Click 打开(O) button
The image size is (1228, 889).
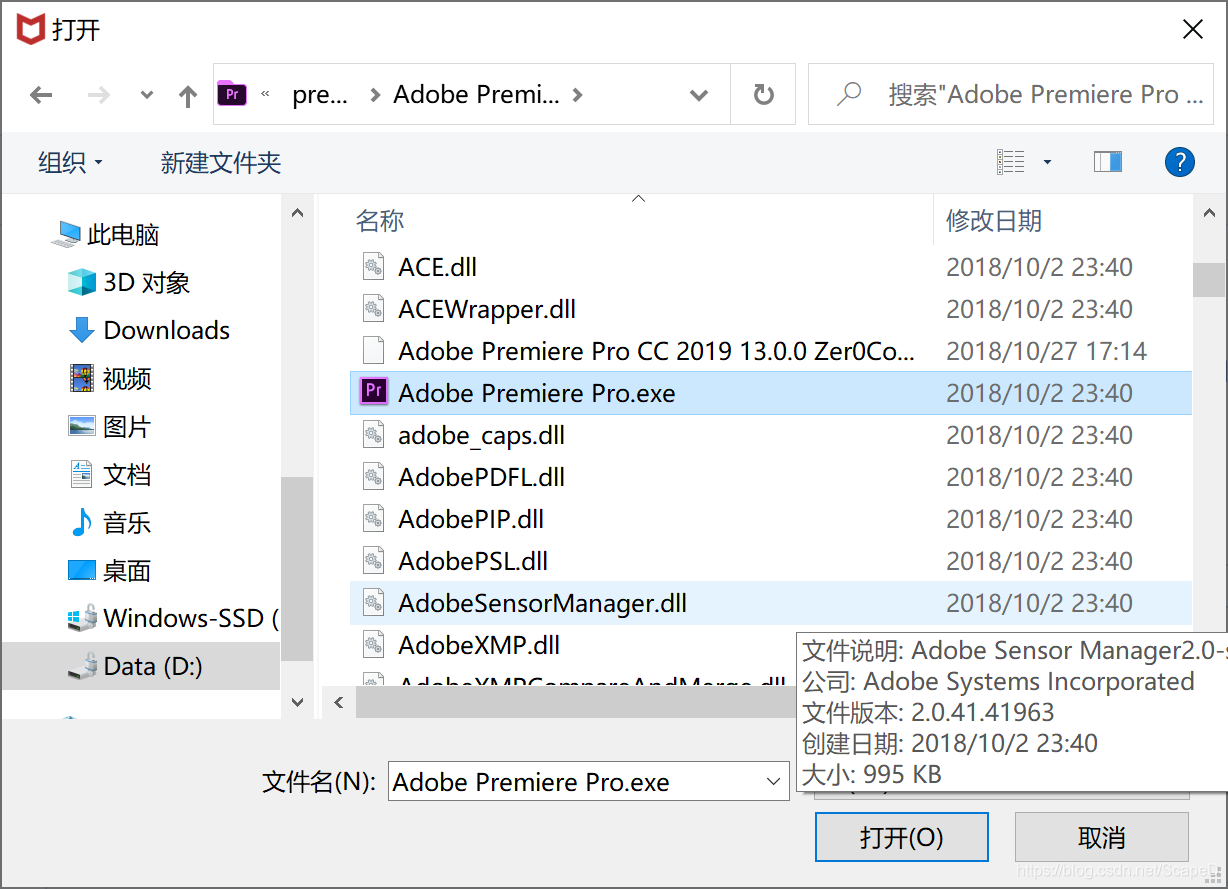coord(902,837)
